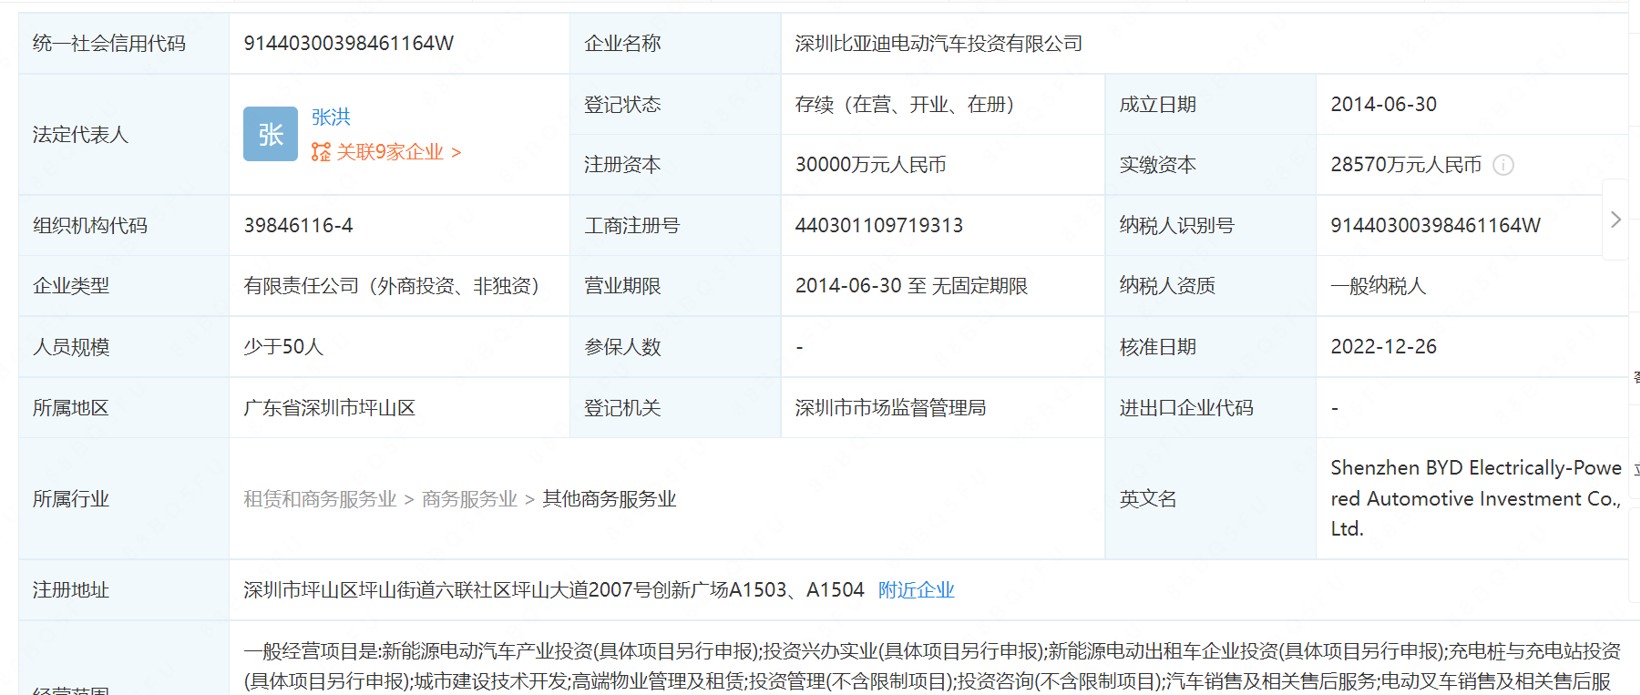The image size is (1640, 695).
Task: Select company name 深圳比亚迪电动汽车投资有限公司
Action: (939, 43)
